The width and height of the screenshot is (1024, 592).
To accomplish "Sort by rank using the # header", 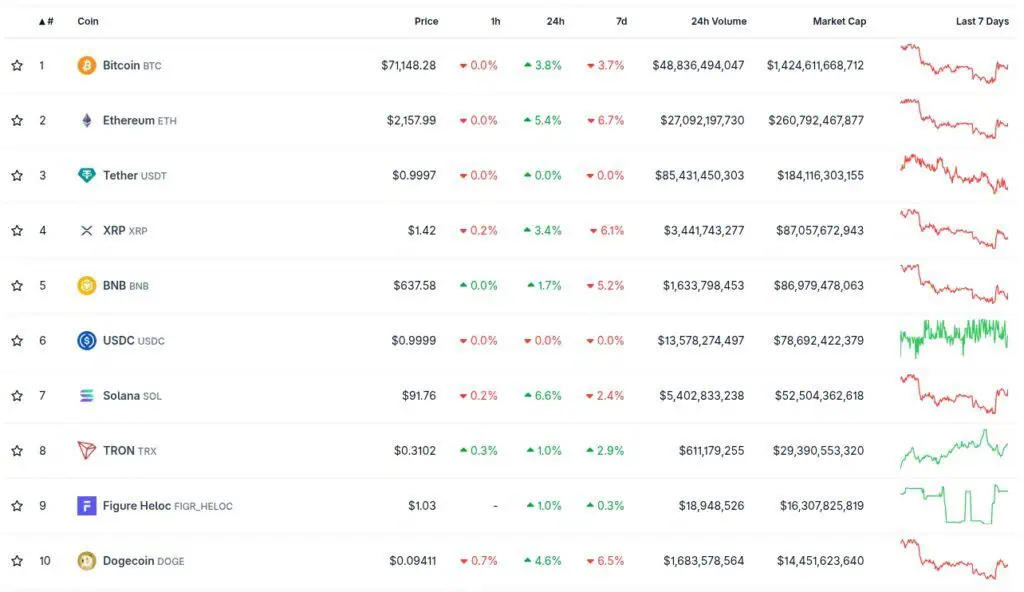I will pyautogui.click(x=46, y=21).
